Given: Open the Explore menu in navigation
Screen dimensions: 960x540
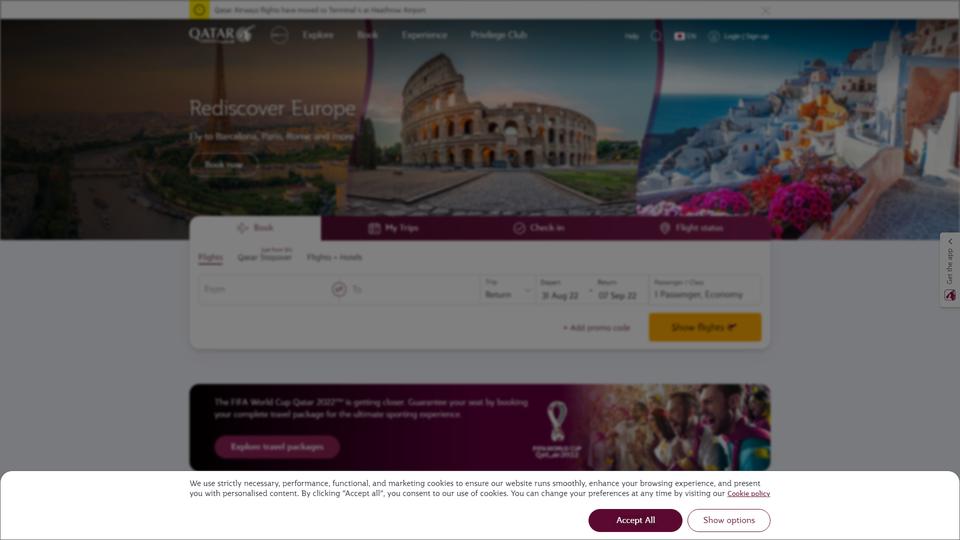Looking at the screenshot, I should (x=318, y=35).
